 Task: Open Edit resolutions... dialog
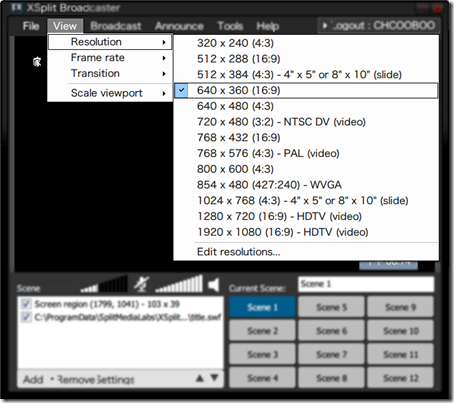(x=306, y=252)
